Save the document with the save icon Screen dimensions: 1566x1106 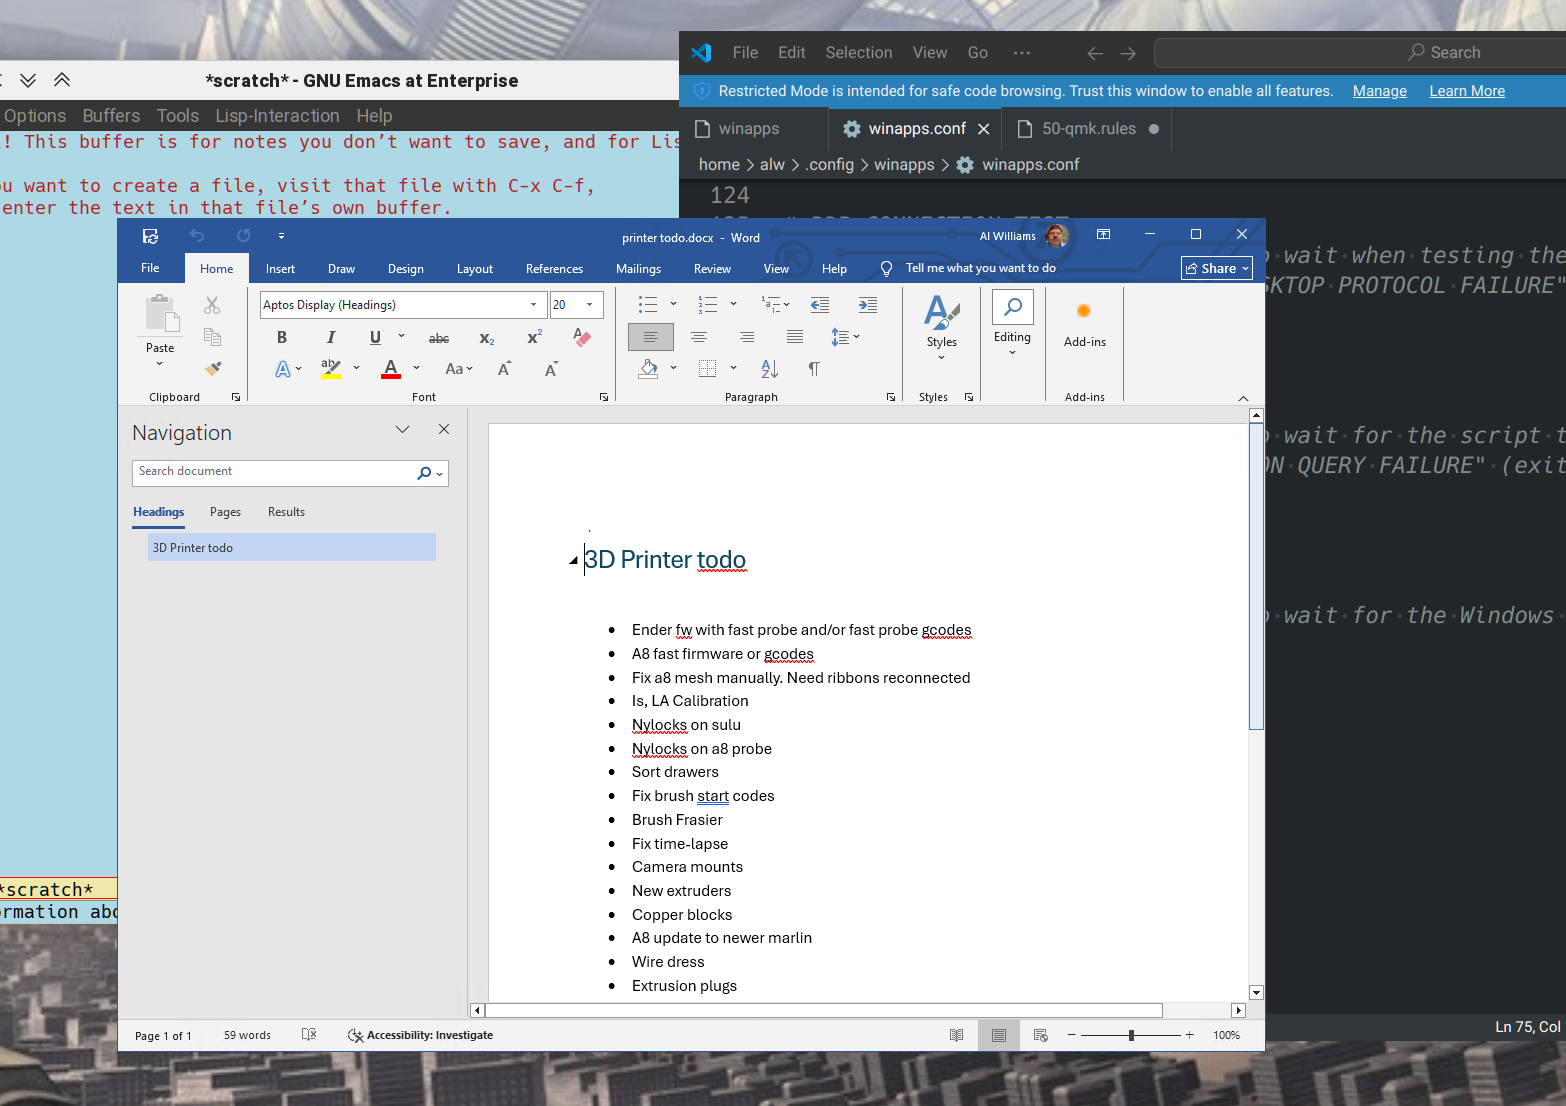(x=150, y=237)
